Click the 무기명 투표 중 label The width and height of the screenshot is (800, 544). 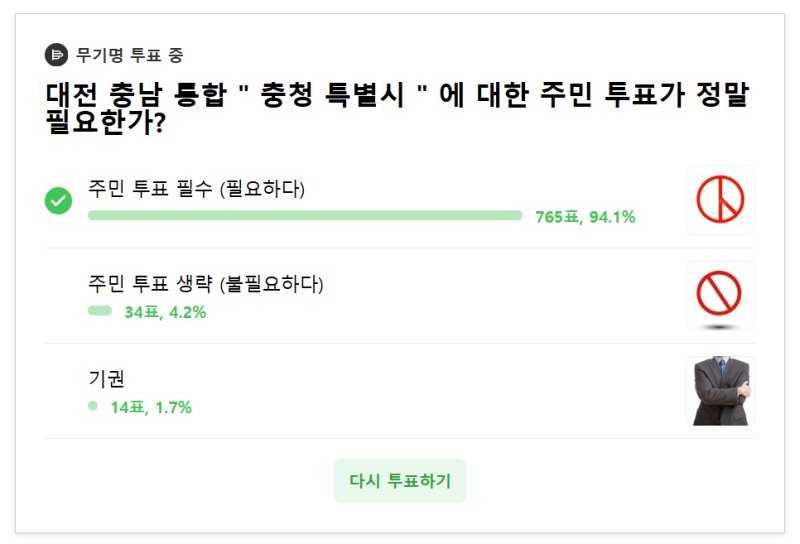pos(129,55)
